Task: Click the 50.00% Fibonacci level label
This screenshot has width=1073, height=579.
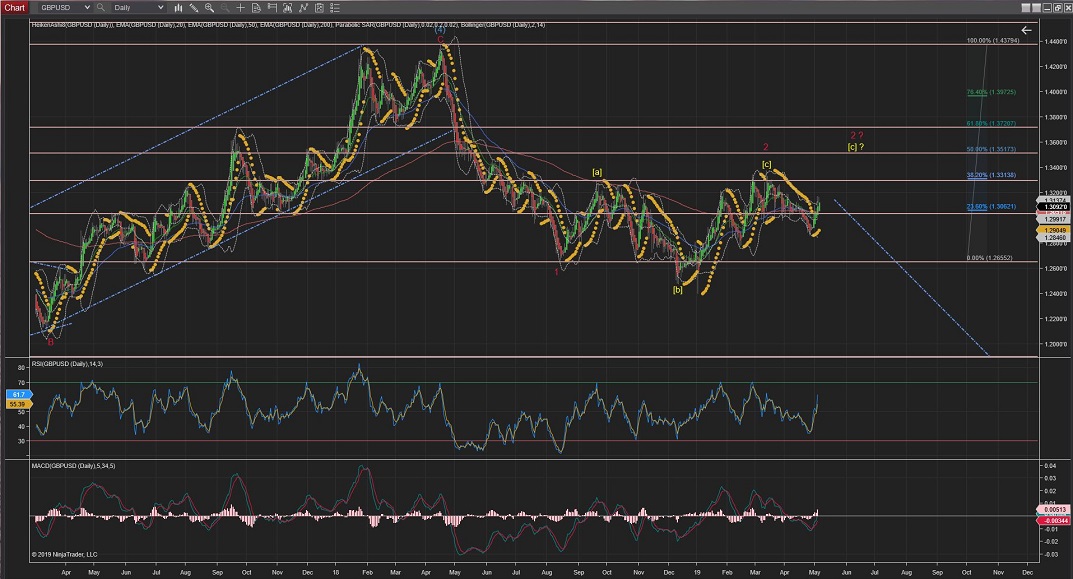Action: pos(991,149)
